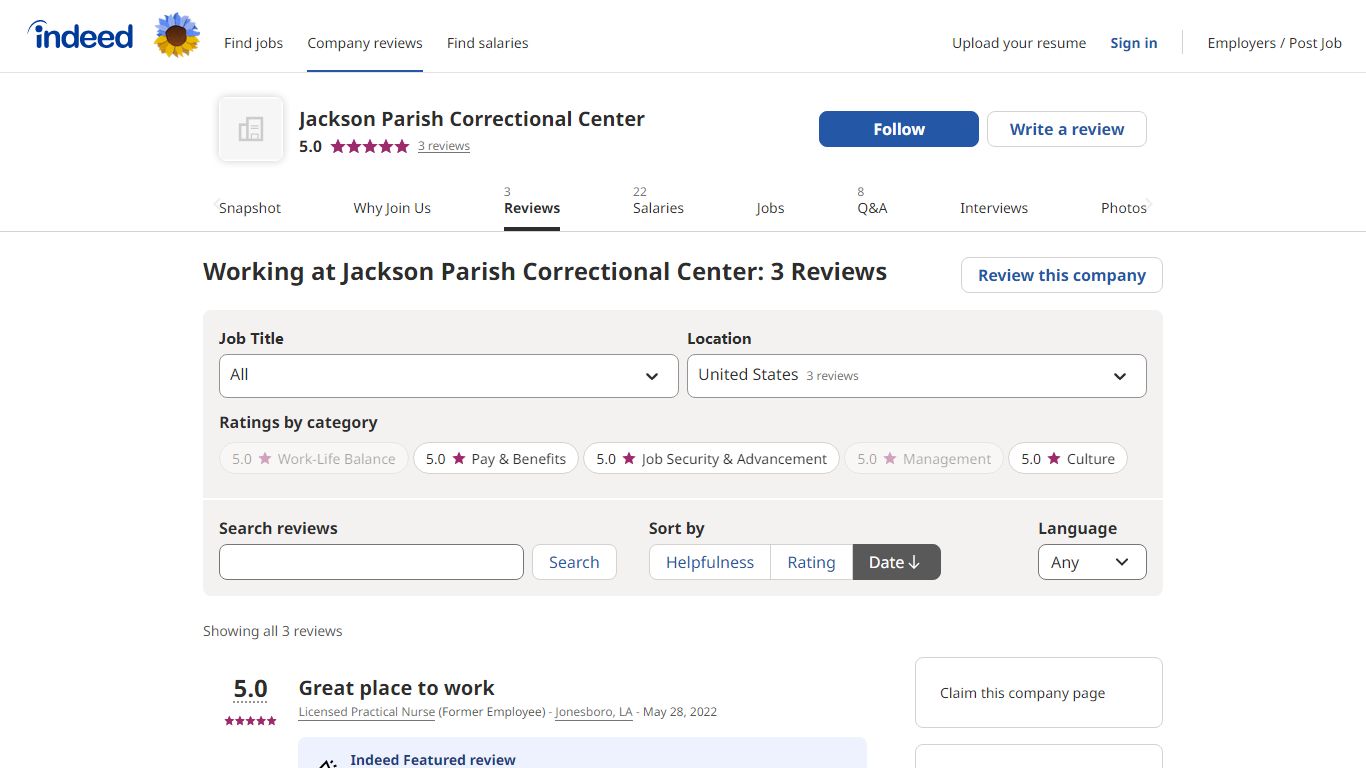Click the company name heading
The height and width of the screenshot is (768, 1366).
click(x=472, y=119)
